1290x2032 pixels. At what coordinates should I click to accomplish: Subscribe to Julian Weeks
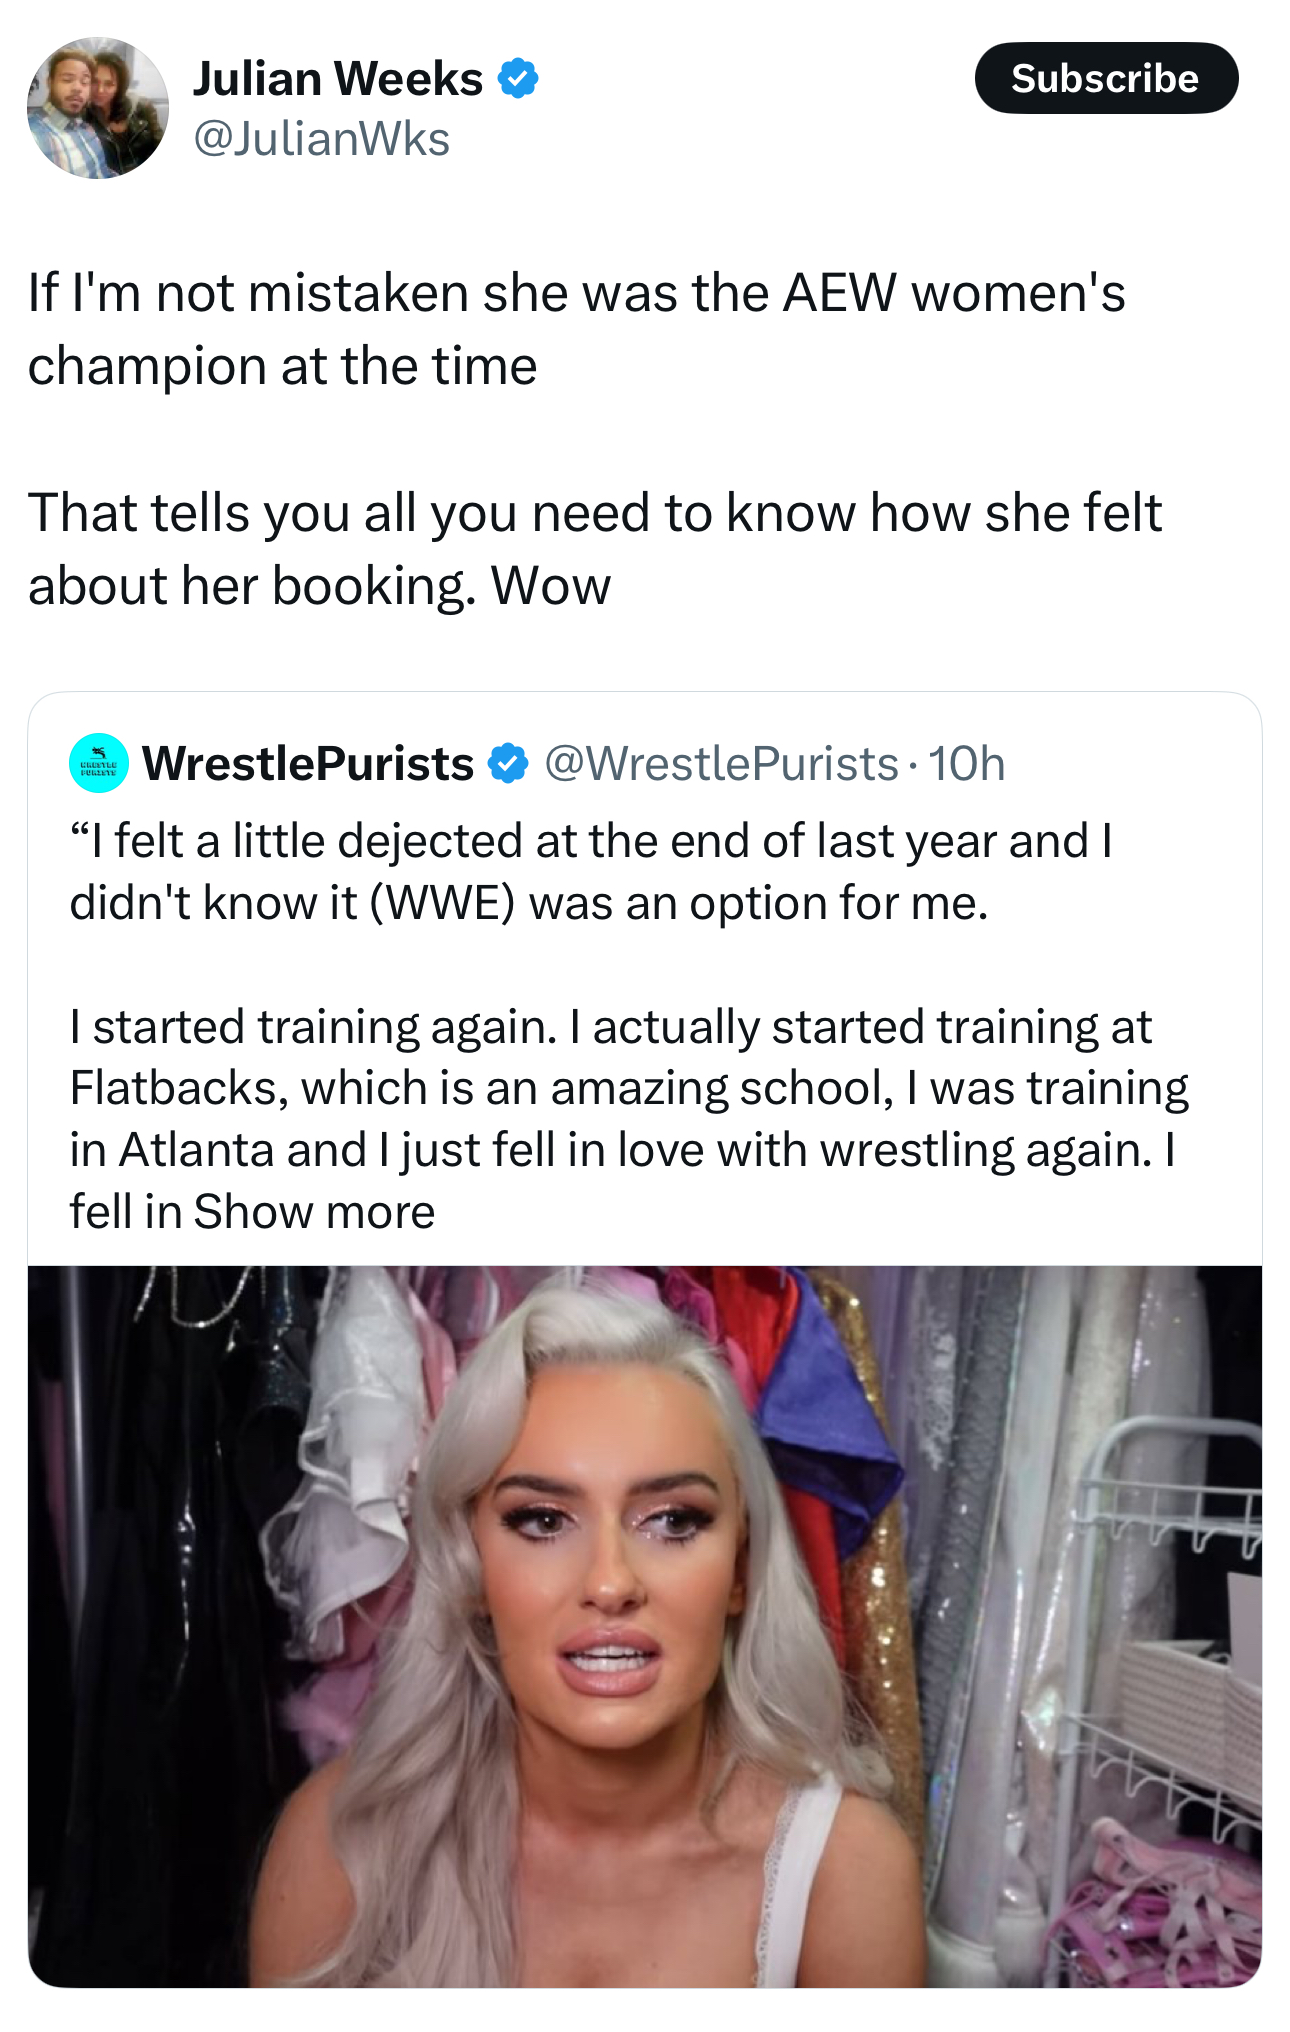click(1106, 78)
